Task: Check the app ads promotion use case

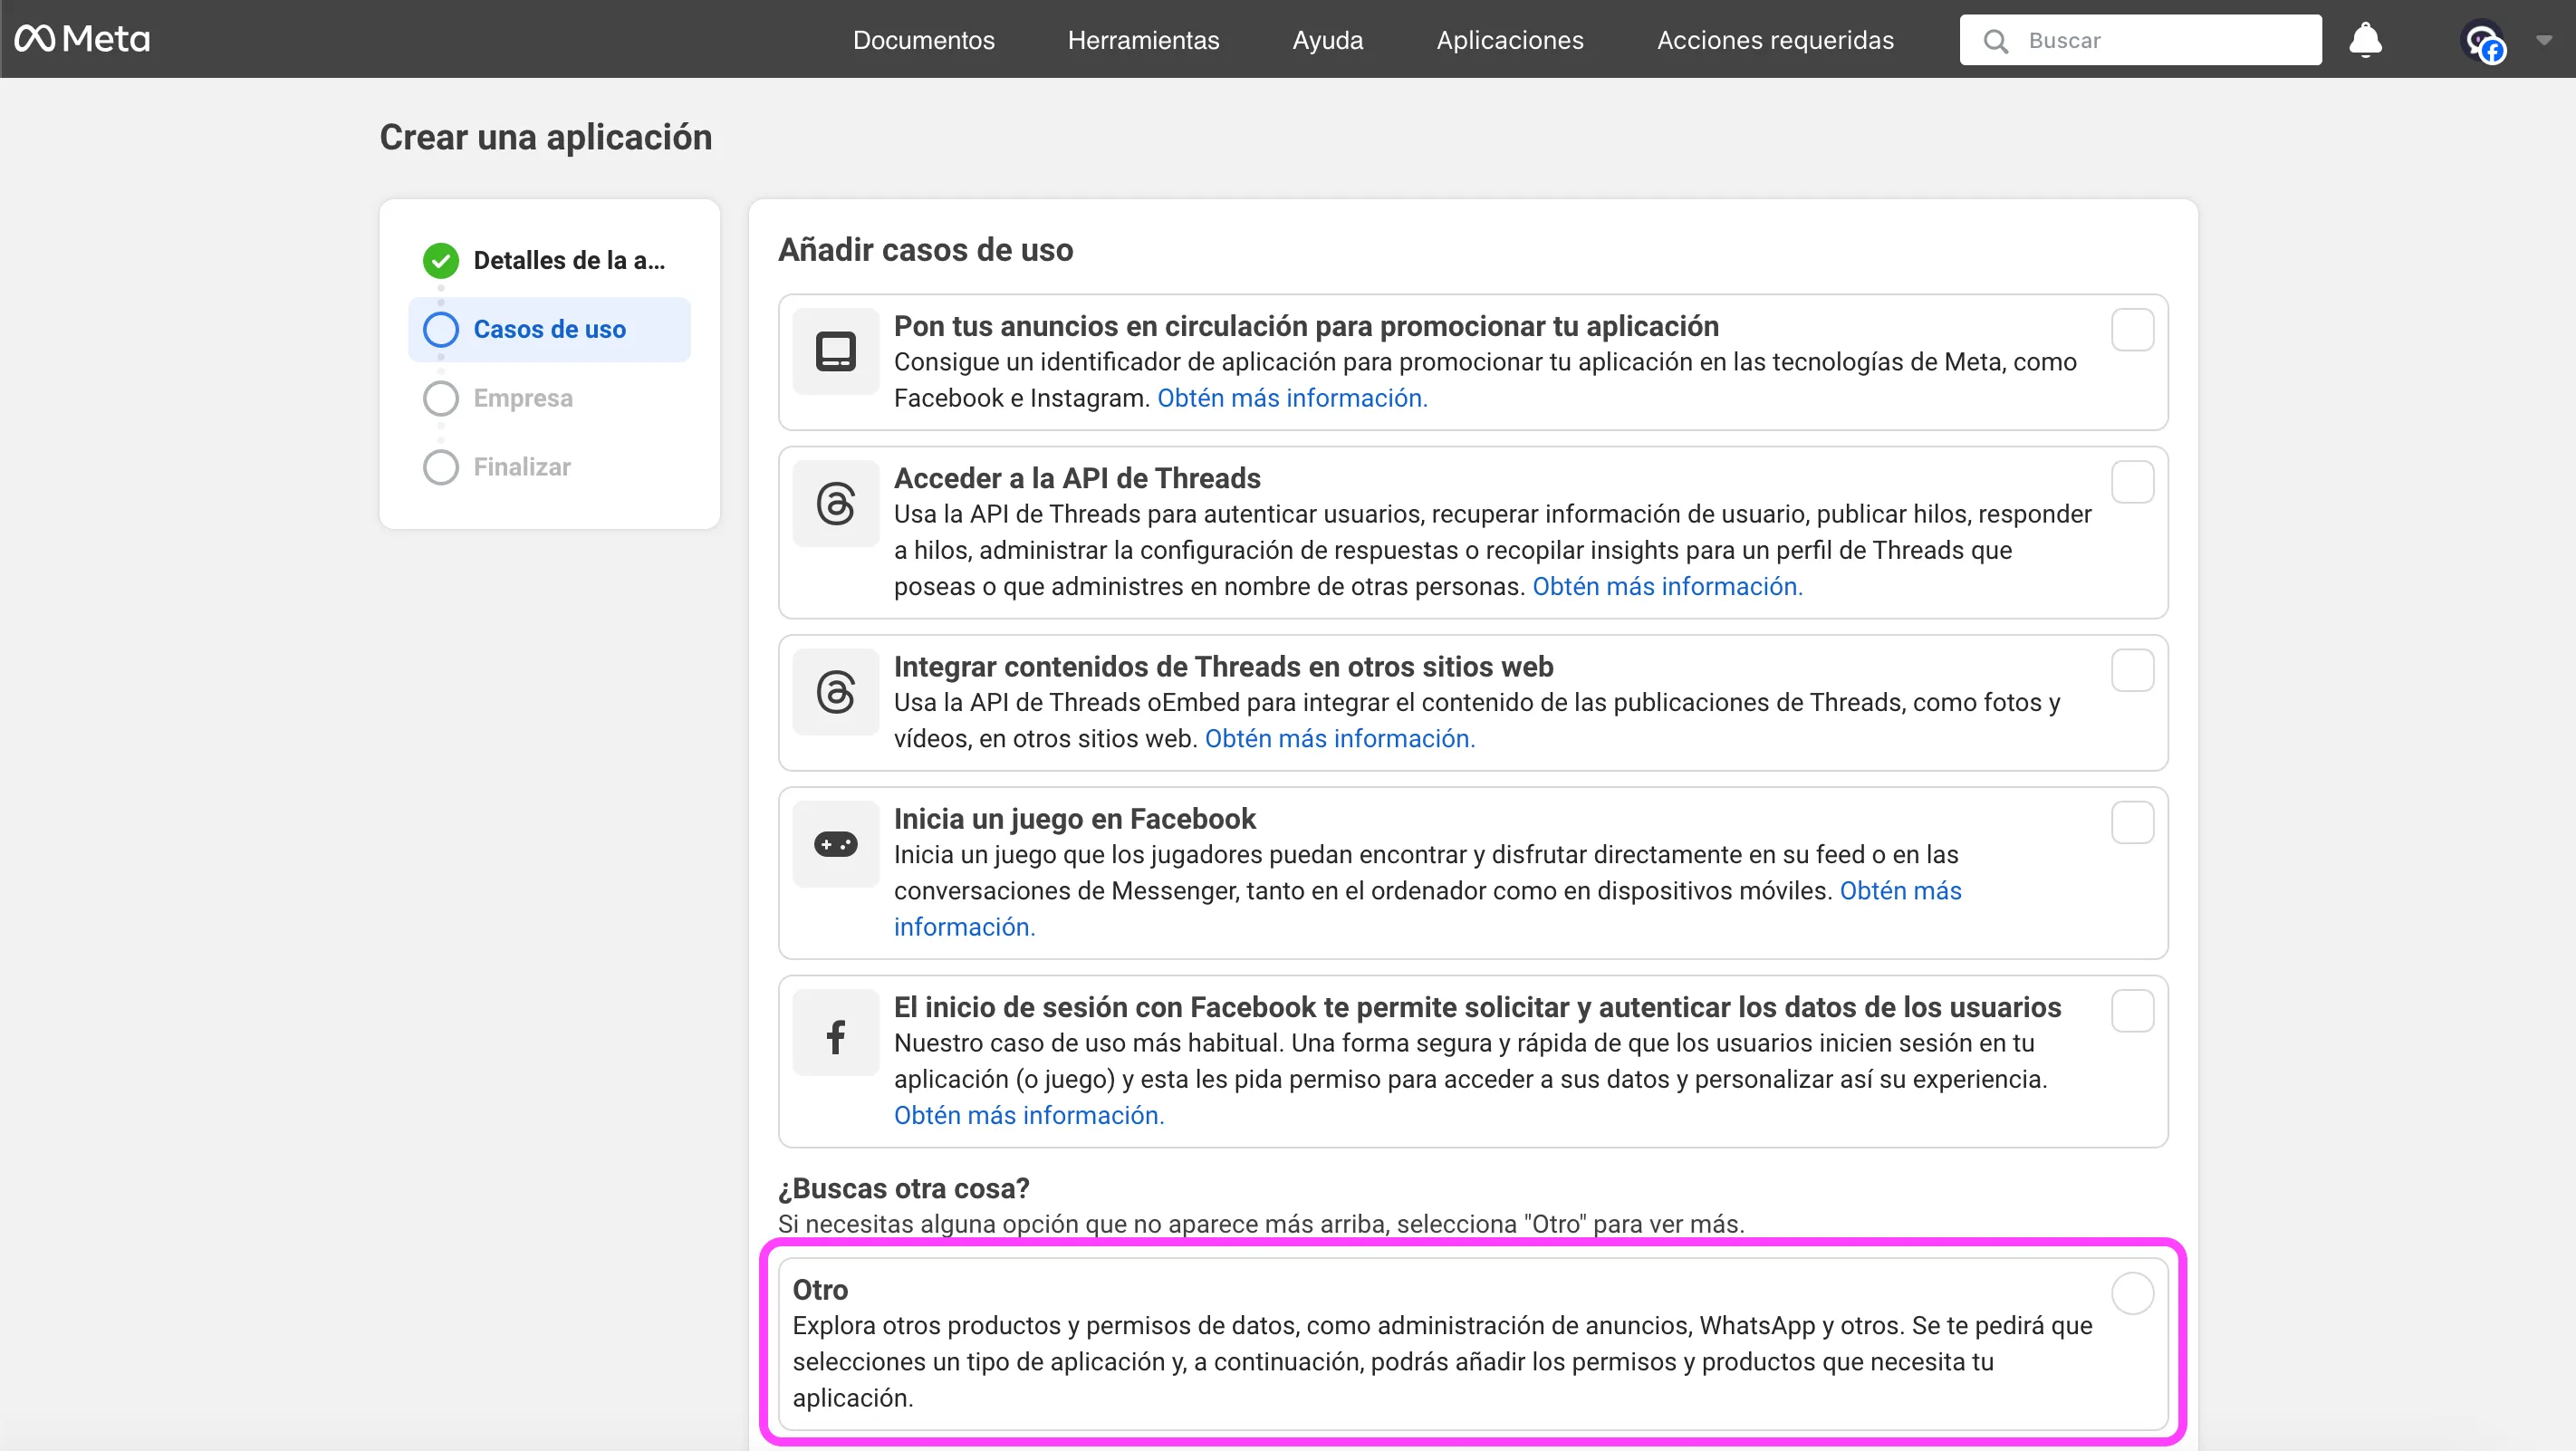Action: (x=2132, y=330)
